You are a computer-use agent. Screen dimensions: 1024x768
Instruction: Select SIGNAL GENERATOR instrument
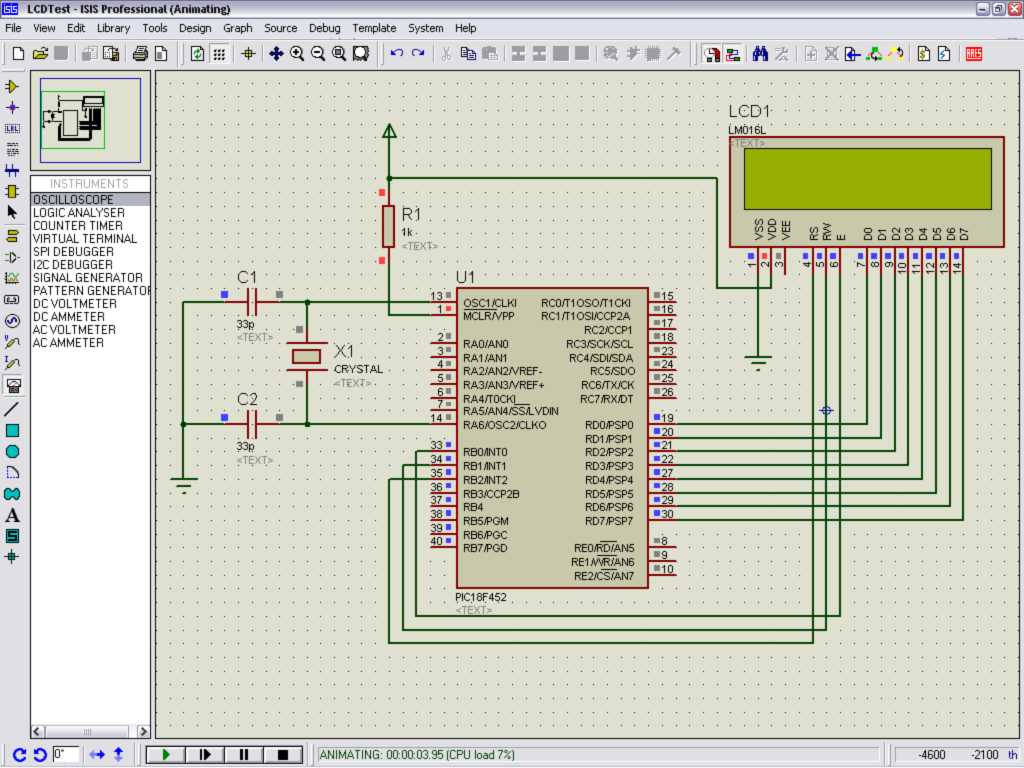pos(90,278)
